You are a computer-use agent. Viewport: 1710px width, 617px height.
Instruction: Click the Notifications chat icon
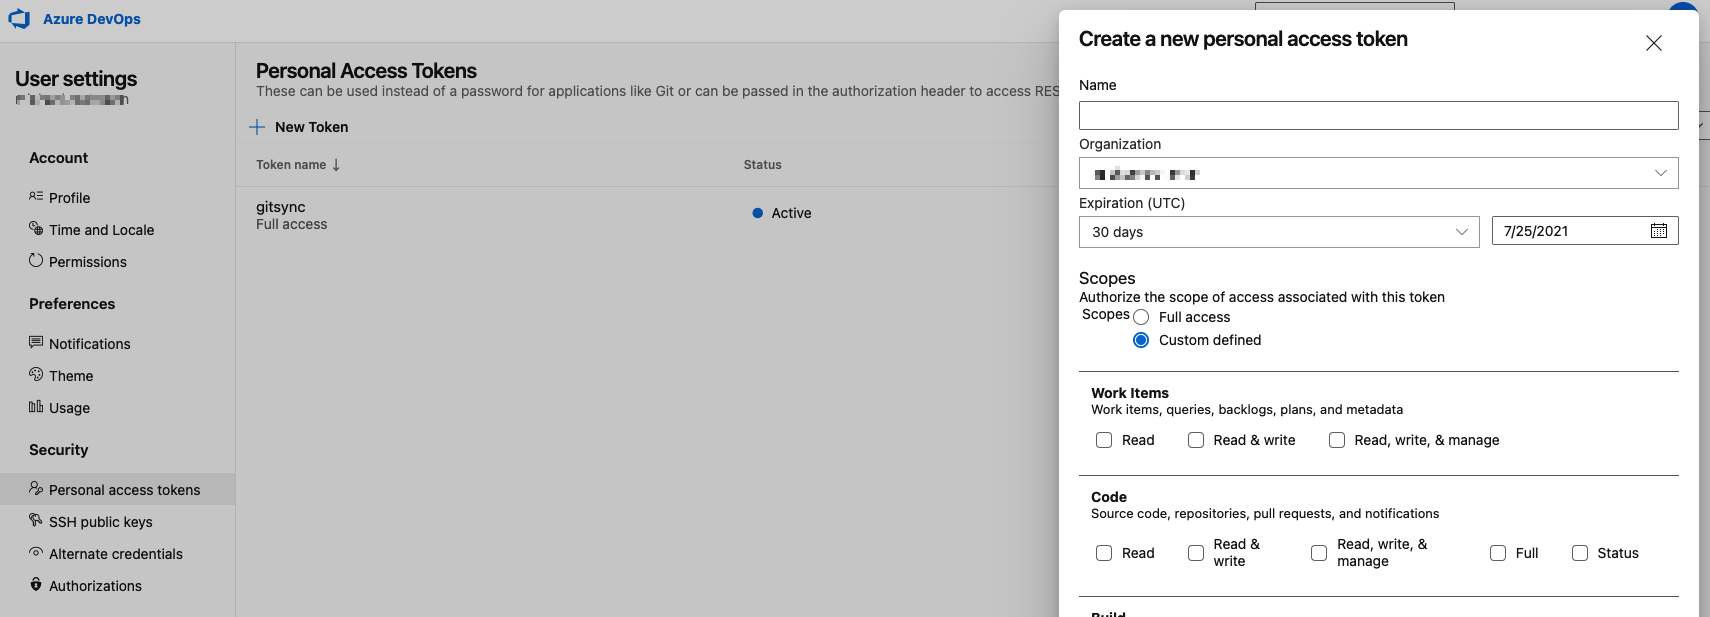coord(36,343)
